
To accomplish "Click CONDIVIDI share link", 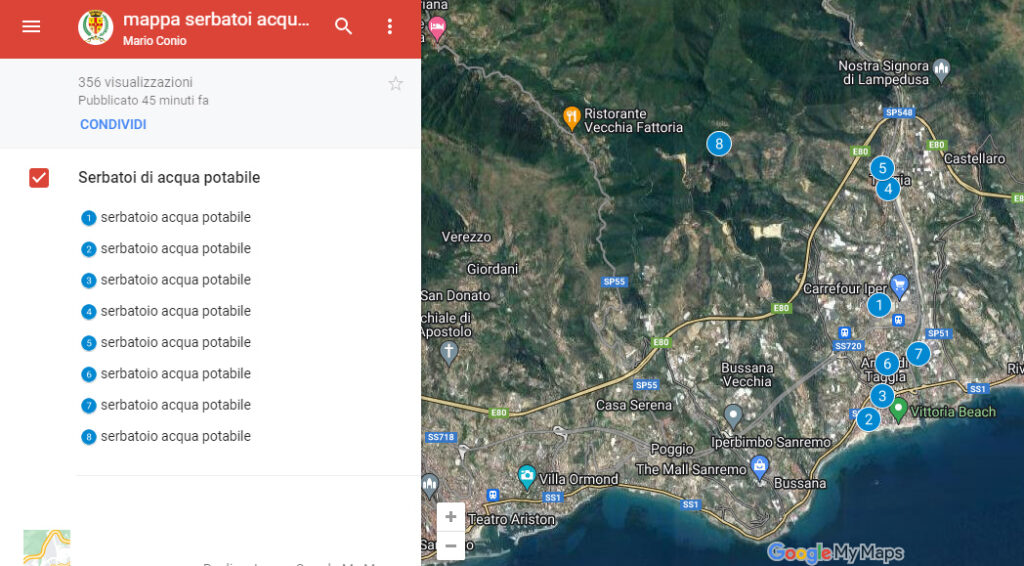I will [x=113, y=125].
